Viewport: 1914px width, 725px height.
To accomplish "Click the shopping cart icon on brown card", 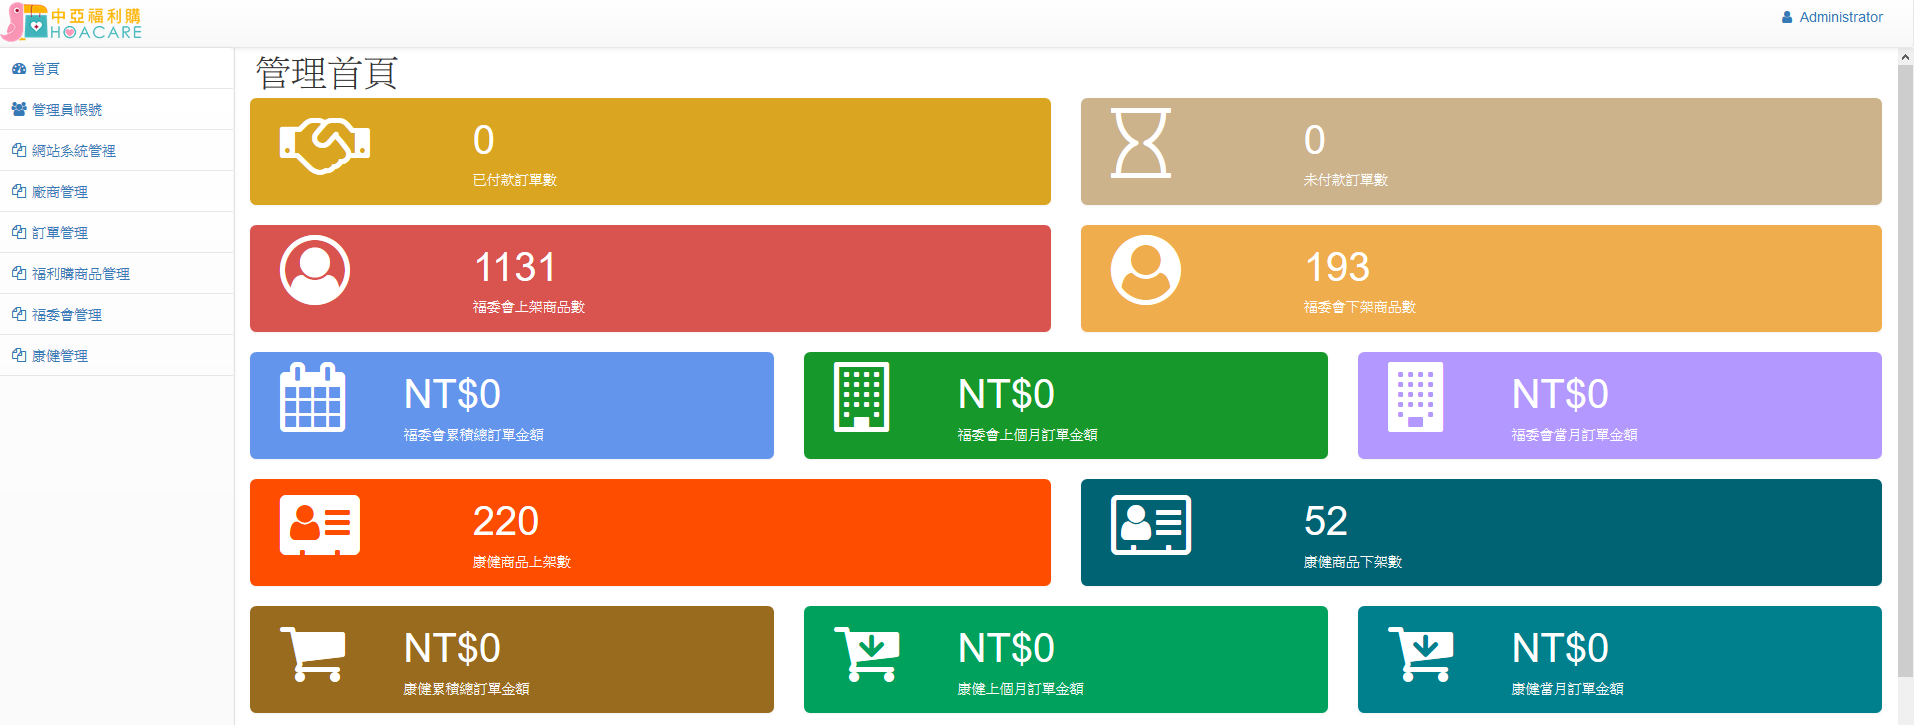I will (313, 654).
